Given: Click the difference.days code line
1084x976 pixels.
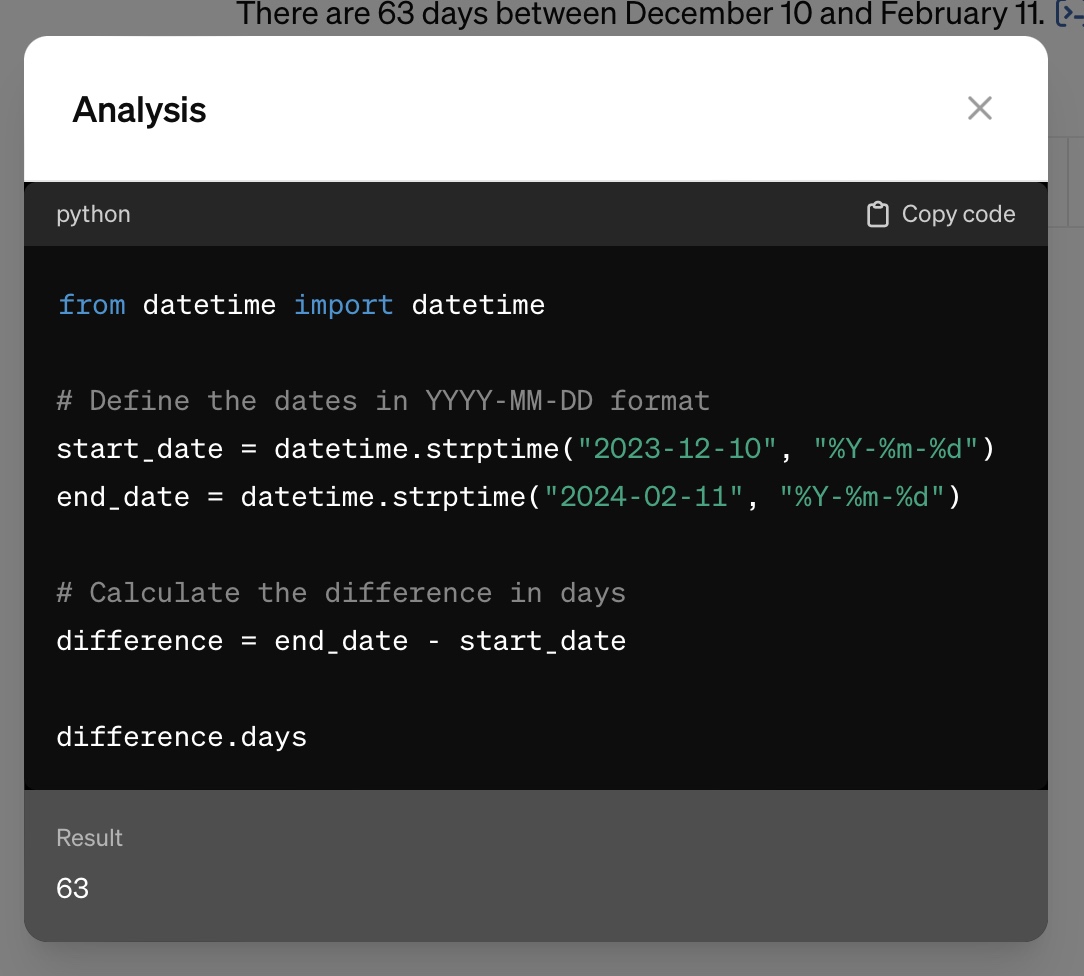Looking at the screenshot, I should [x=181, y=737].
